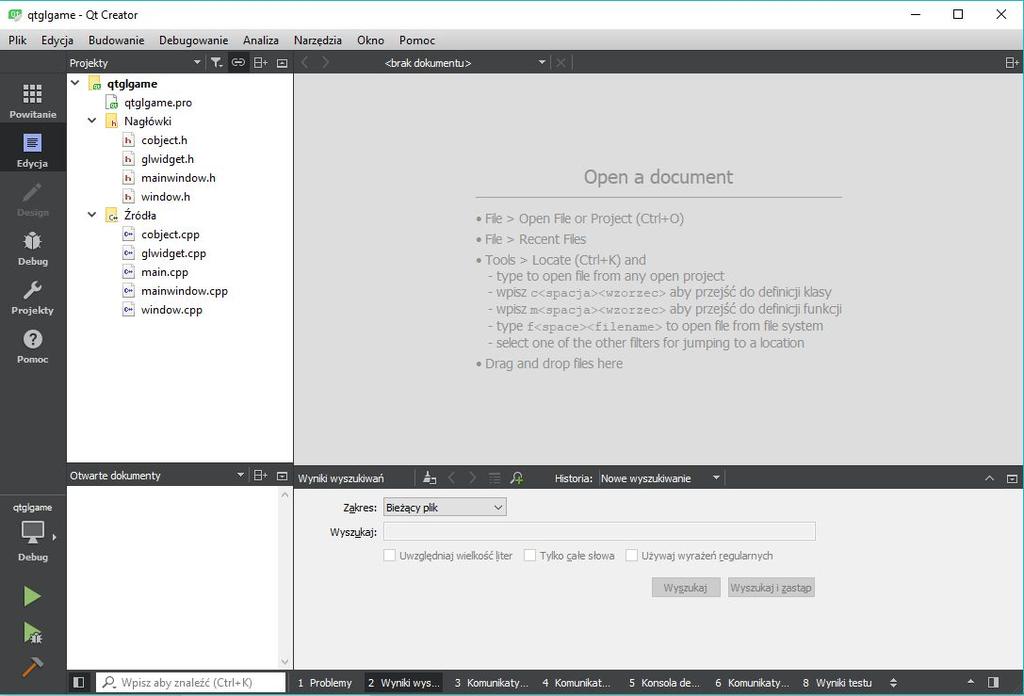Click new search magnifier icon
The width and height of the screenshot is (1024, 696).
point(517,478)
